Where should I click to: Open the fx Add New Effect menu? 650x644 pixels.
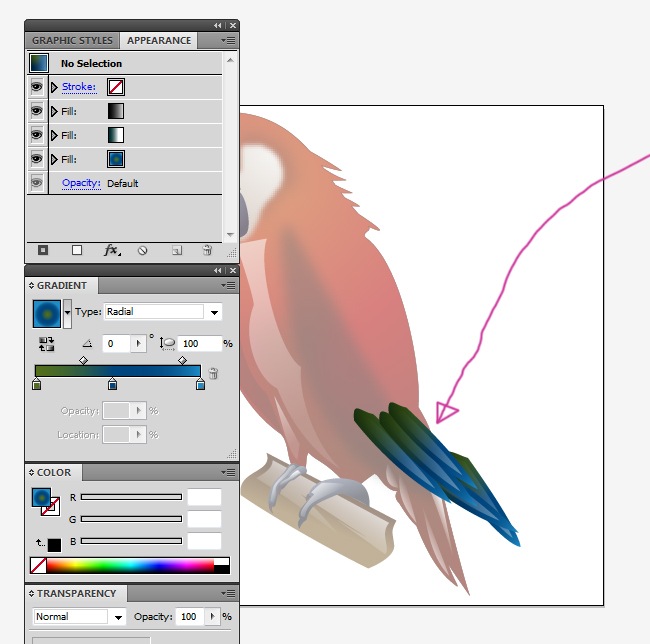(112, 250)
